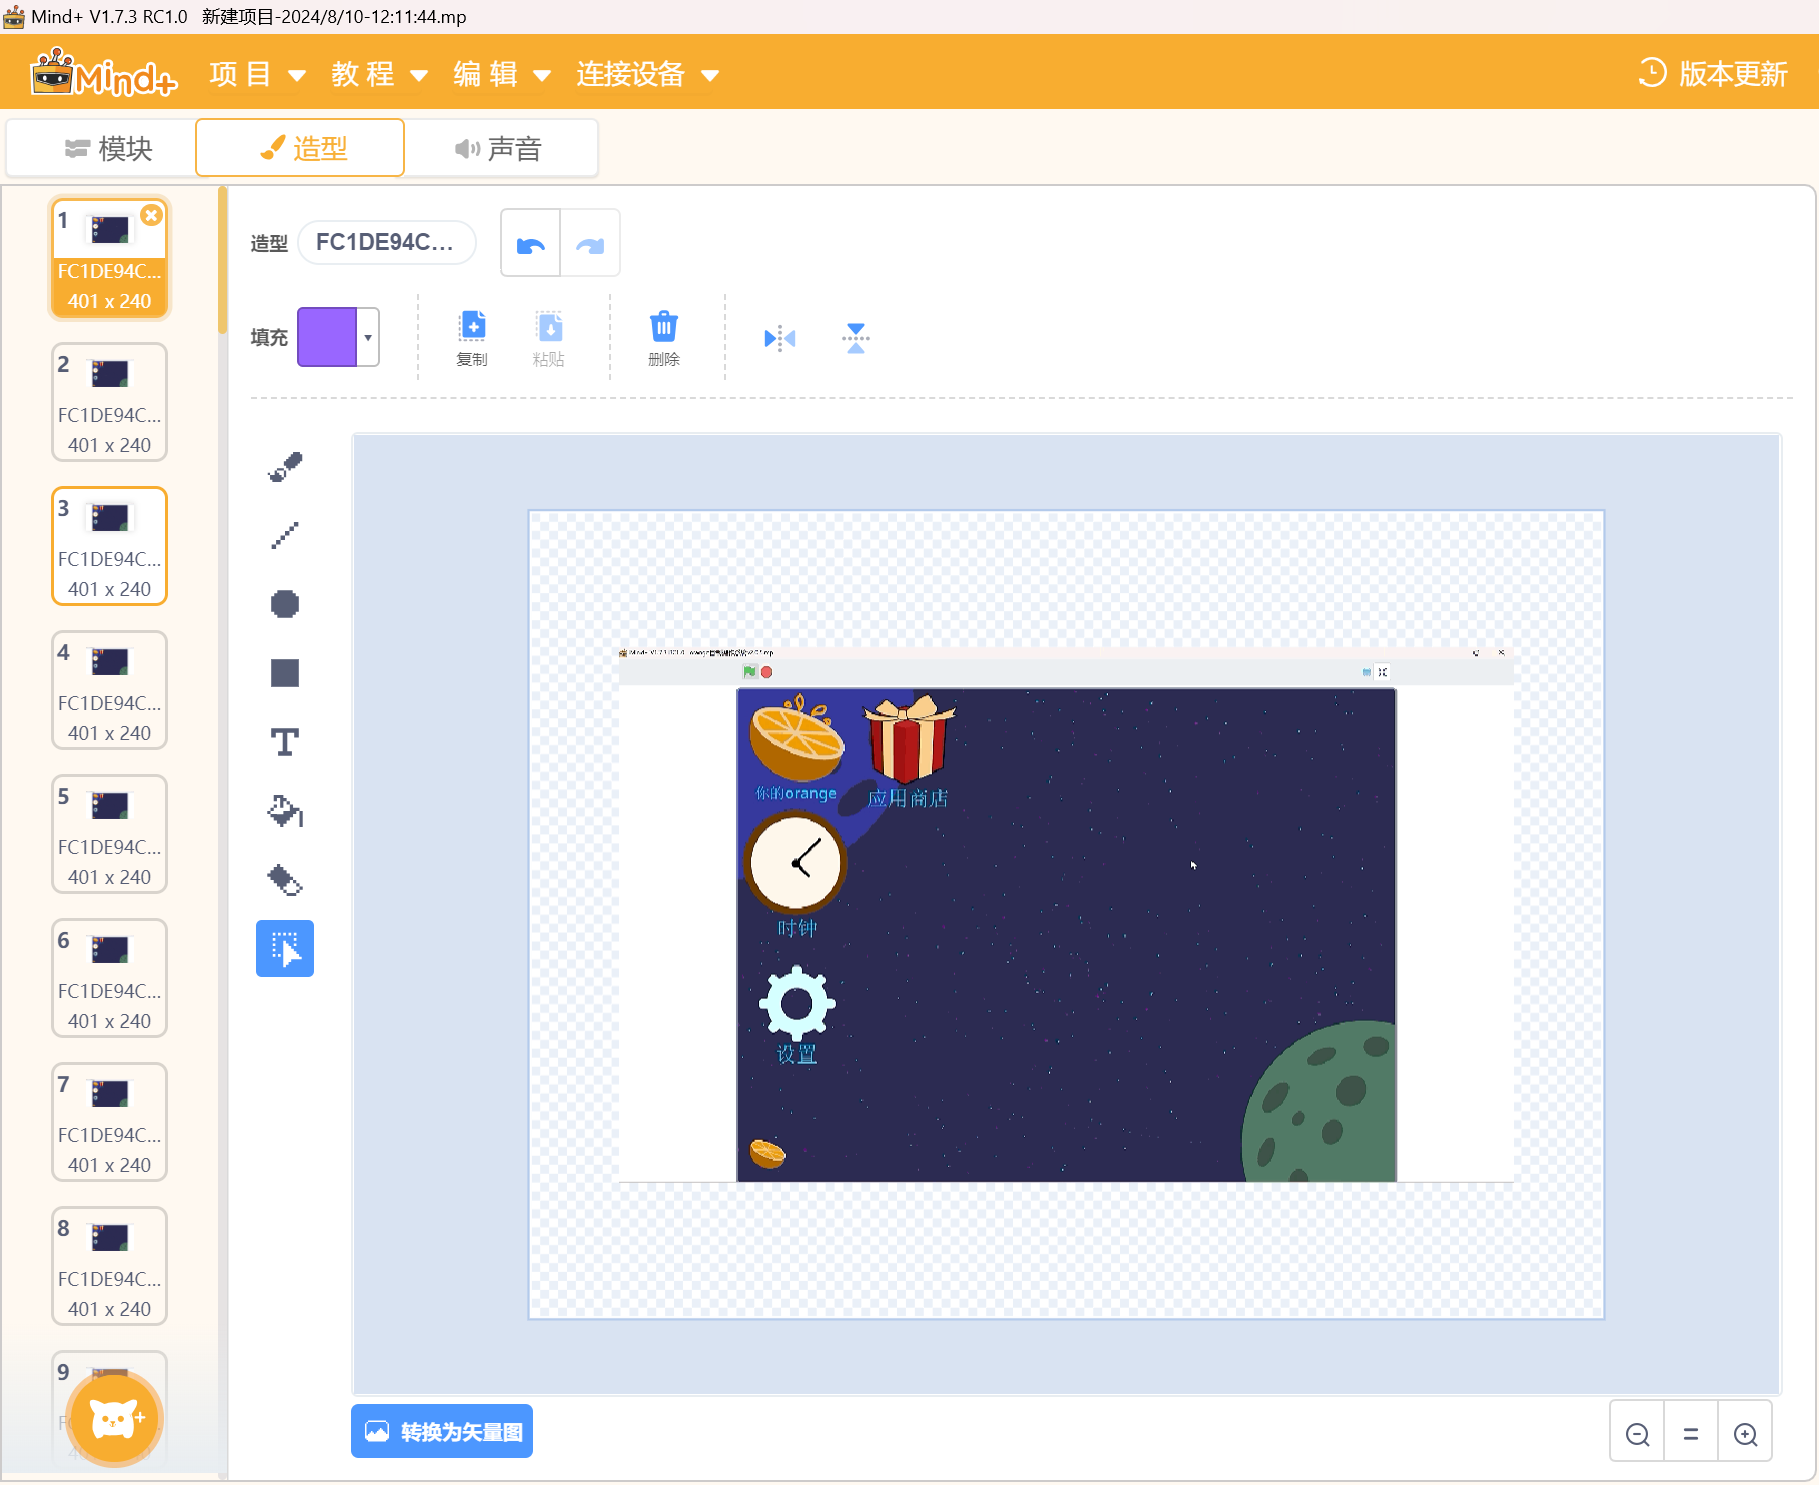
Task: Zoom in the canvas
Action: 1745,1434
